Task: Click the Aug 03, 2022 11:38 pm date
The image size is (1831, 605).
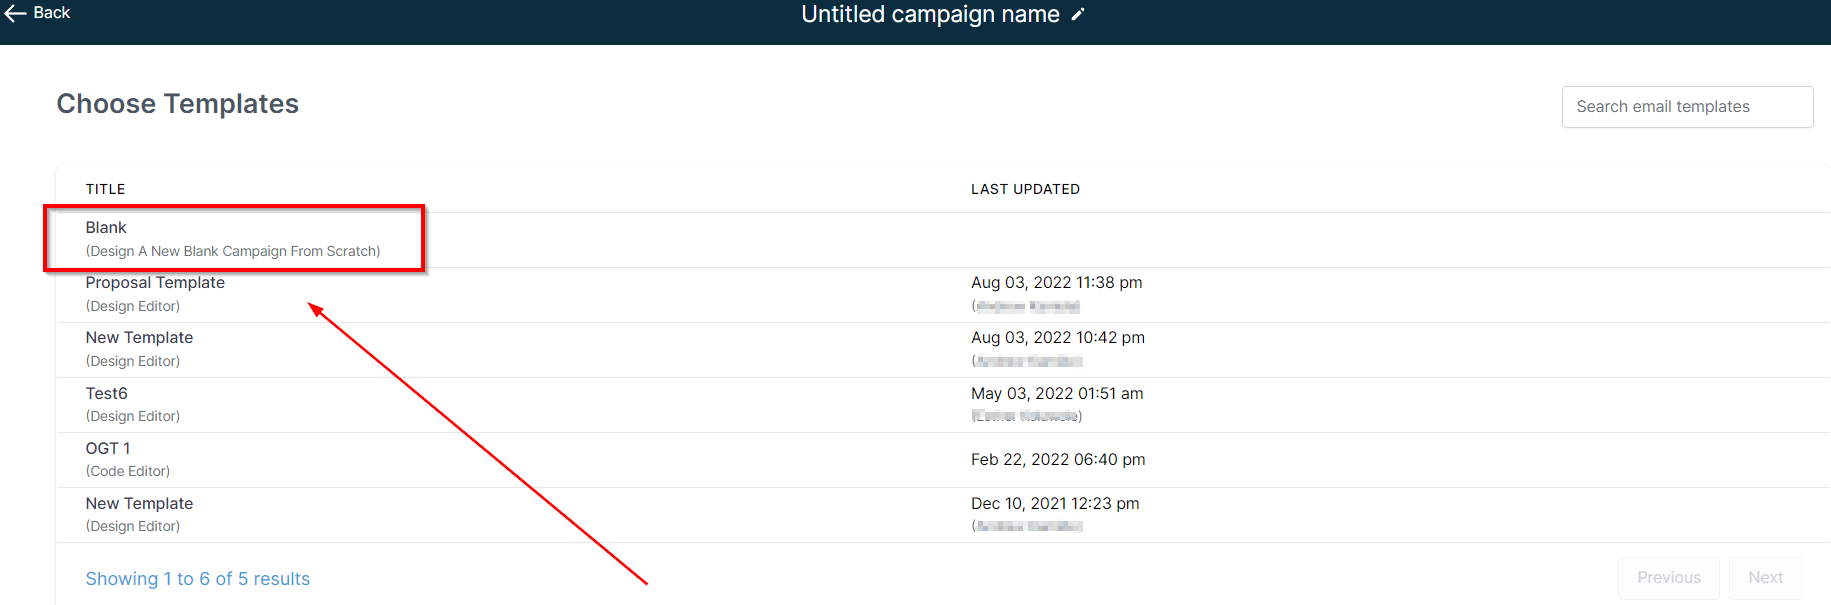Action: click(x=1057, y=283)
